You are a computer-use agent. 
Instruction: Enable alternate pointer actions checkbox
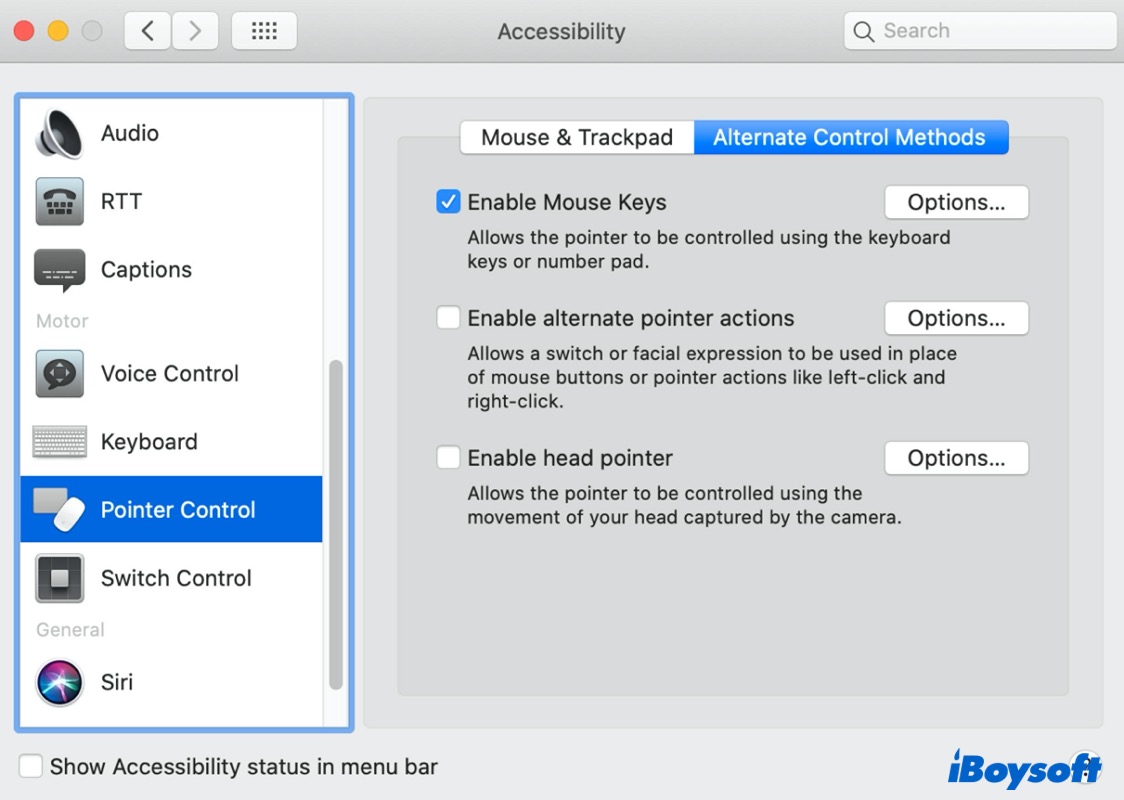coord(448,318)
